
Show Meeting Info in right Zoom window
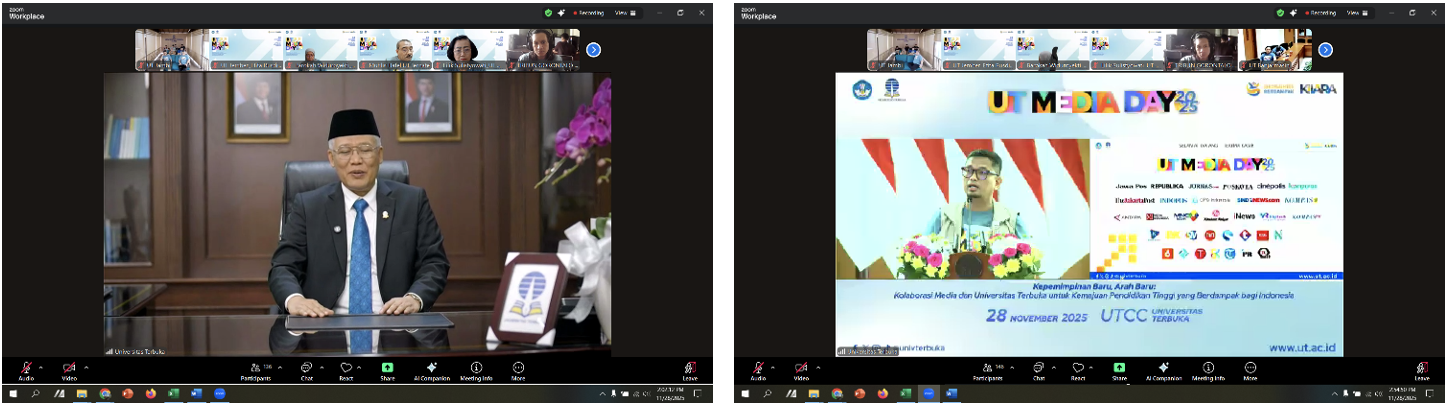1208,370
